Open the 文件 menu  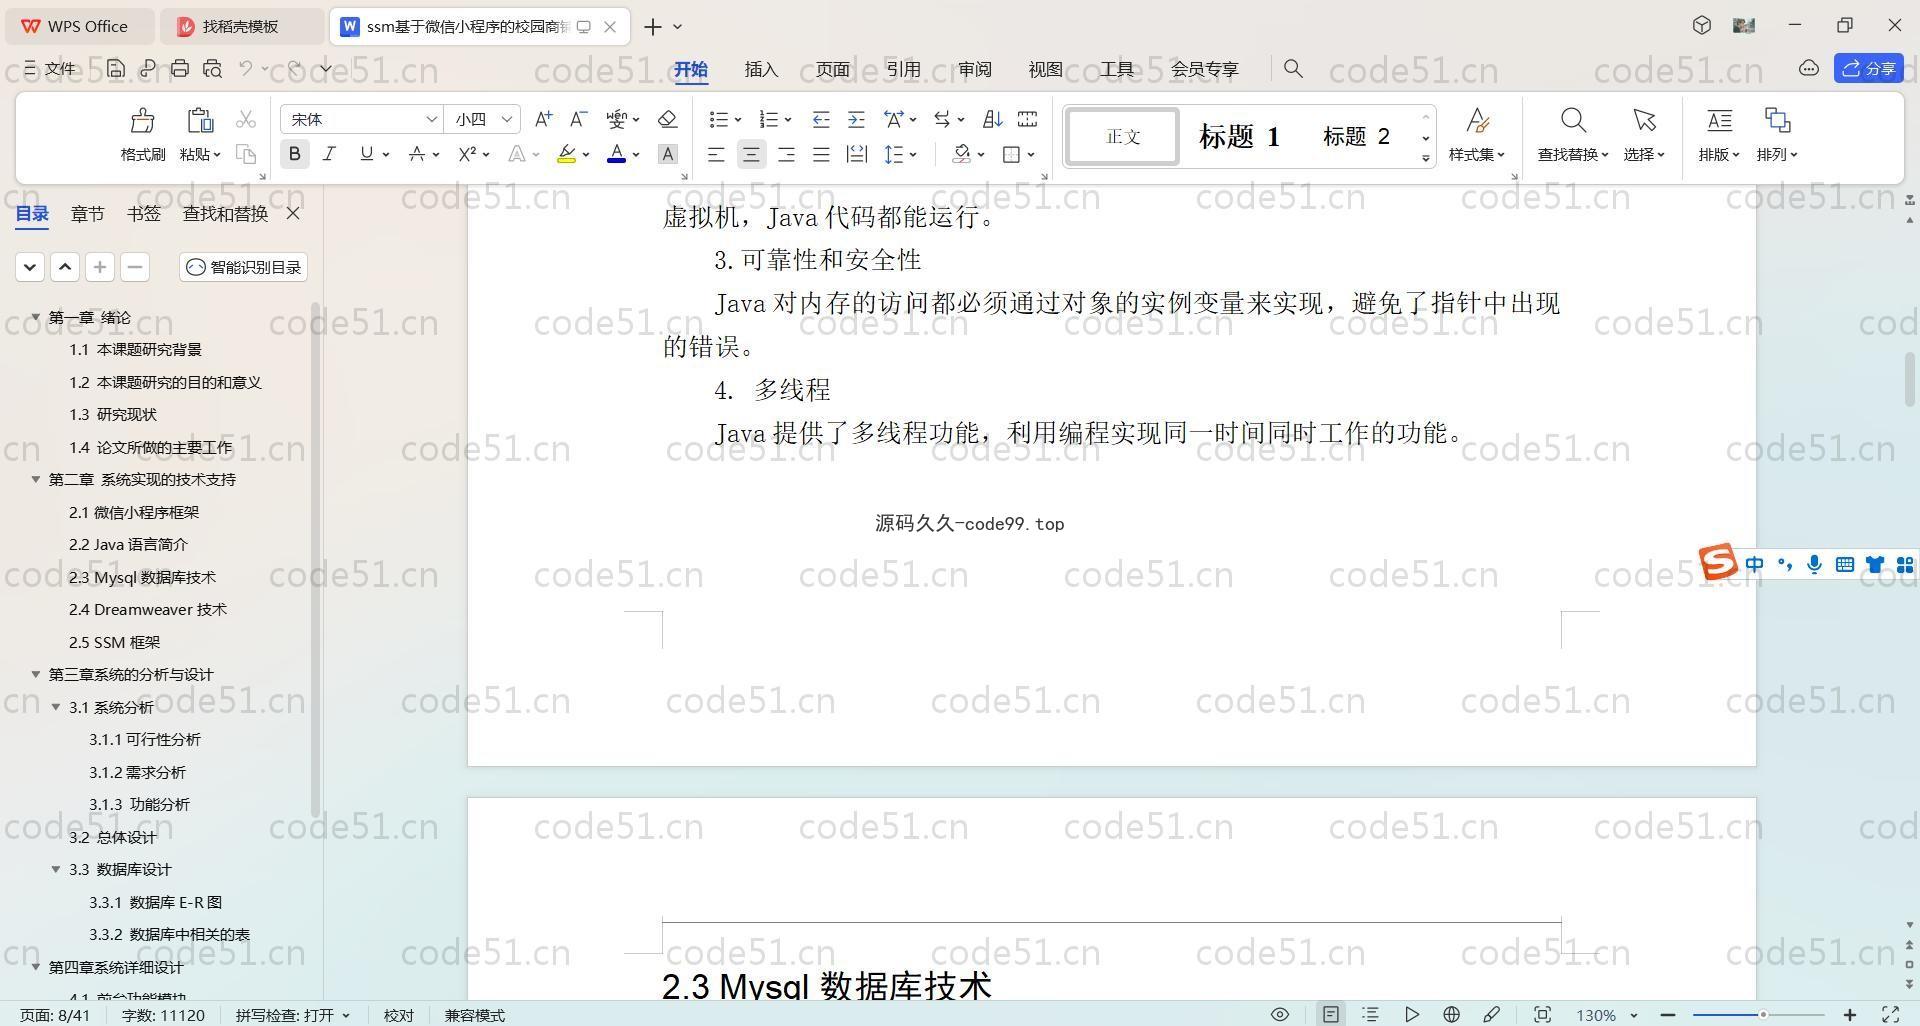[x=50, y=68]
